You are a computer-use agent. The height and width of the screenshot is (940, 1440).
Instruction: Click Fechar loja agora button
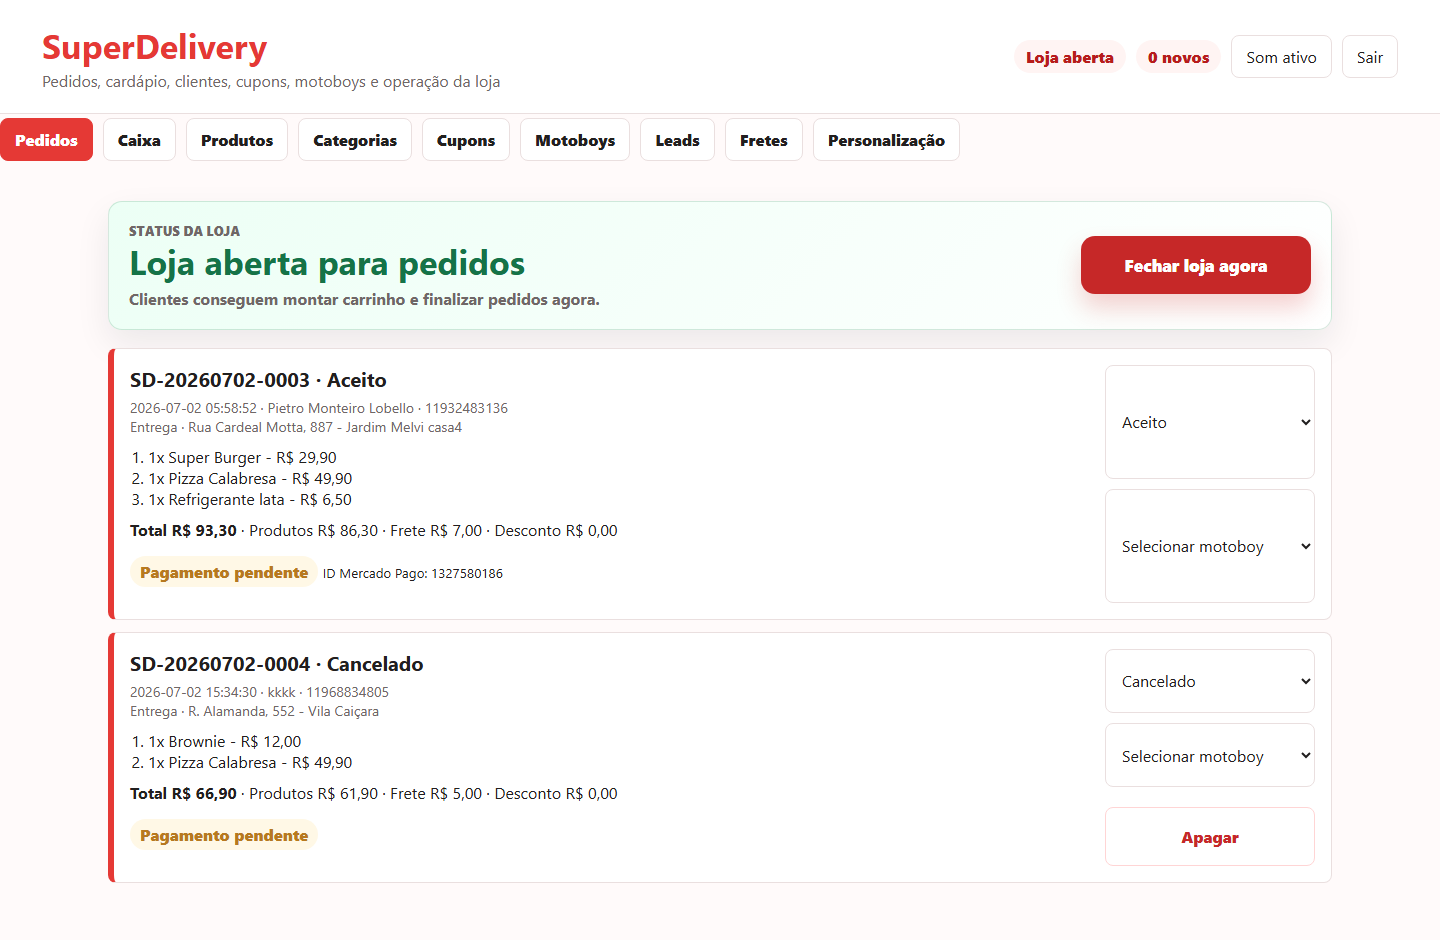point(1196,265)
